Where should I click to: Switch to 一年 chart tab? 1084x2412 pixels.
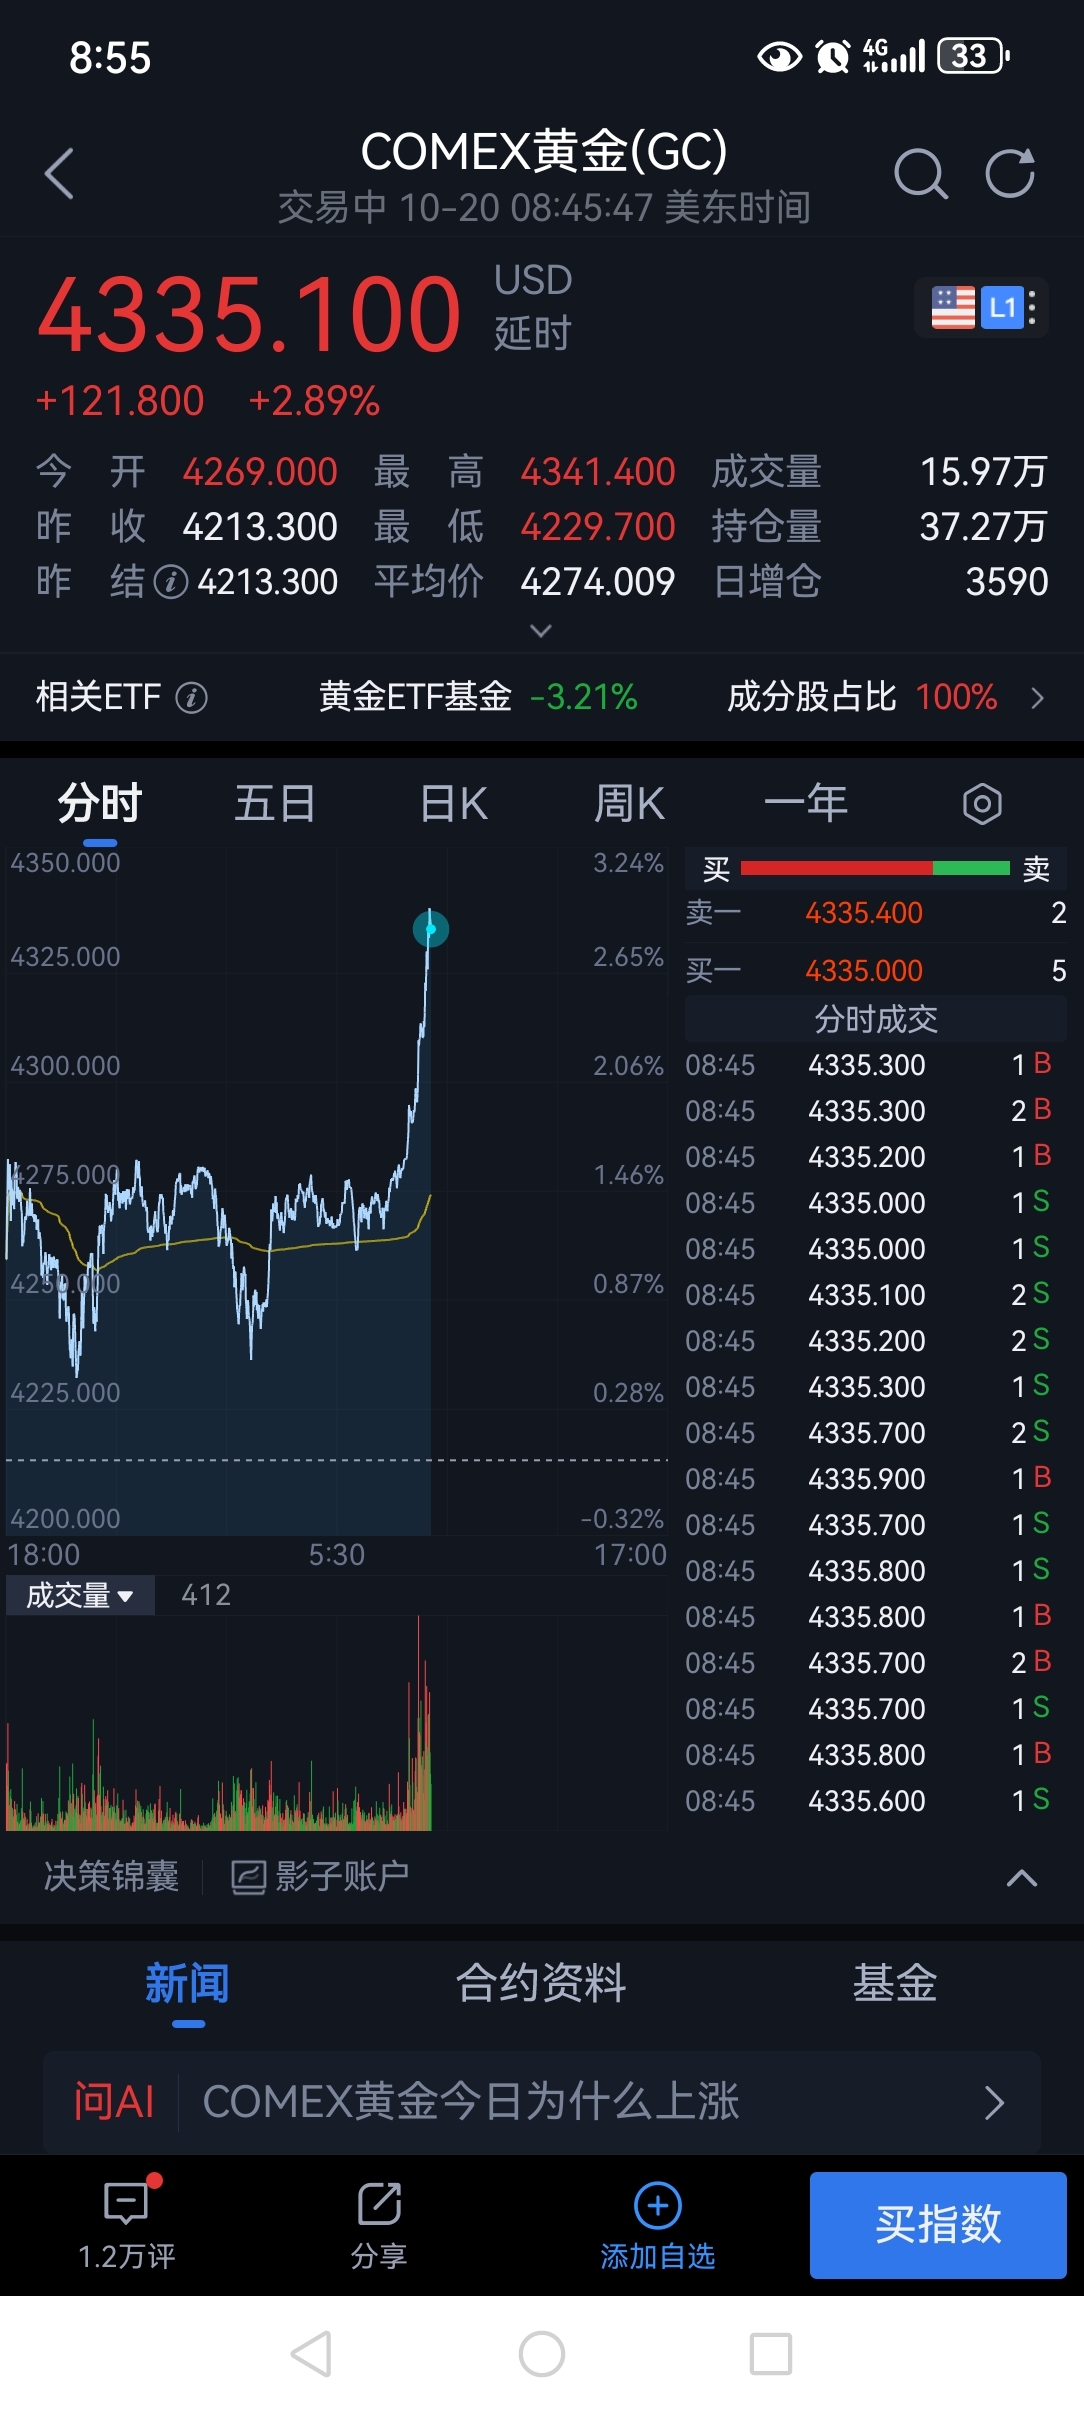806,804
